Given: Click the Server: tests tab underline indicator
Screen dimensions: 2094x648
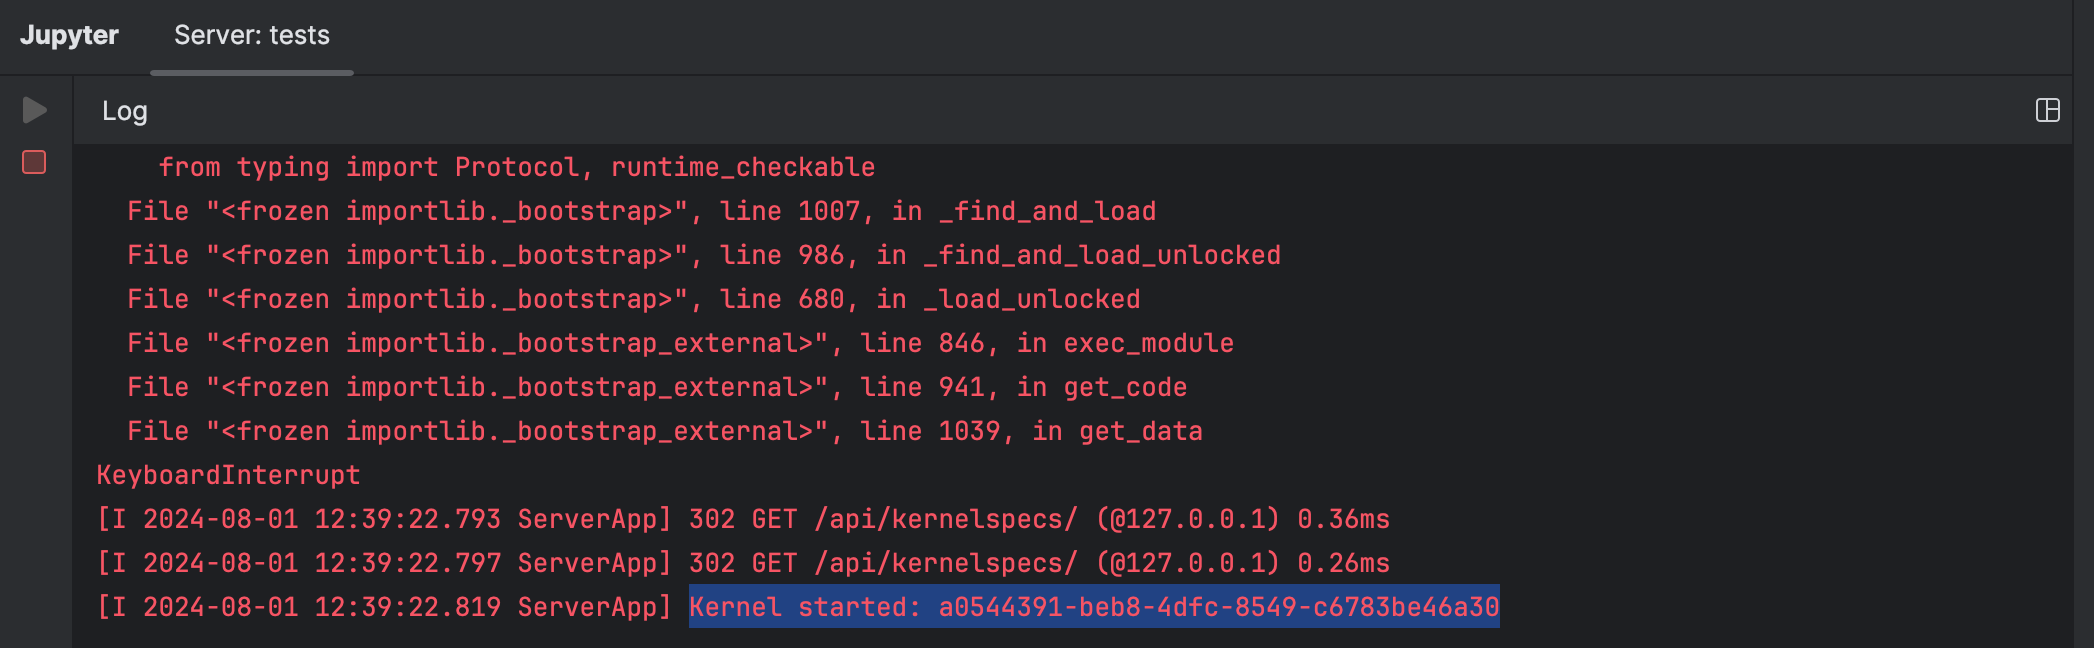Looking at the screenshot, I should click(x=250, y=72).
